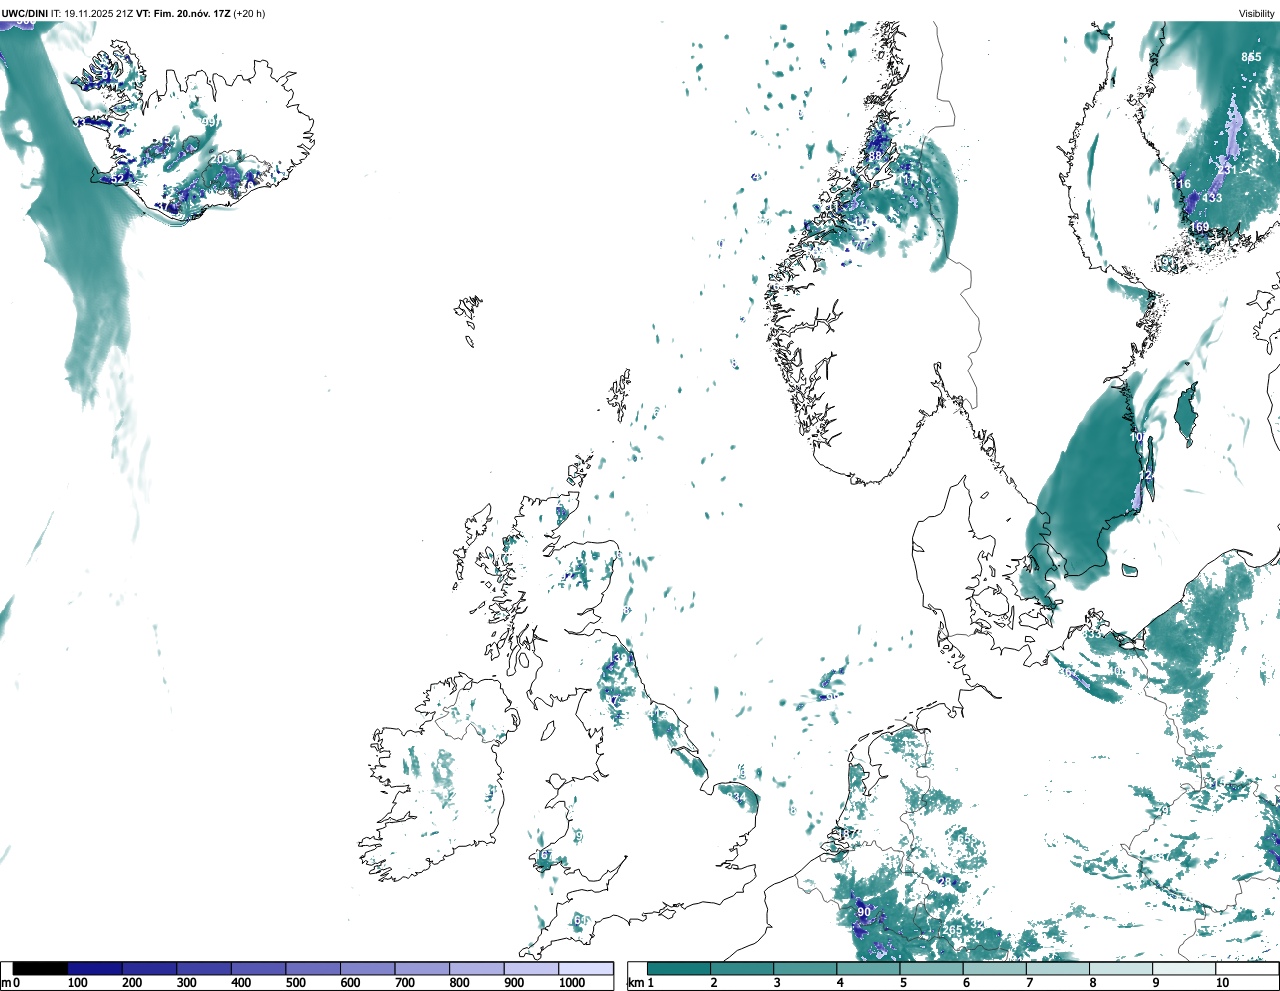Select the dark teal 1–2 km legend swatch
The width and height of the screenshot is (1280, 991).
point(679,968)
